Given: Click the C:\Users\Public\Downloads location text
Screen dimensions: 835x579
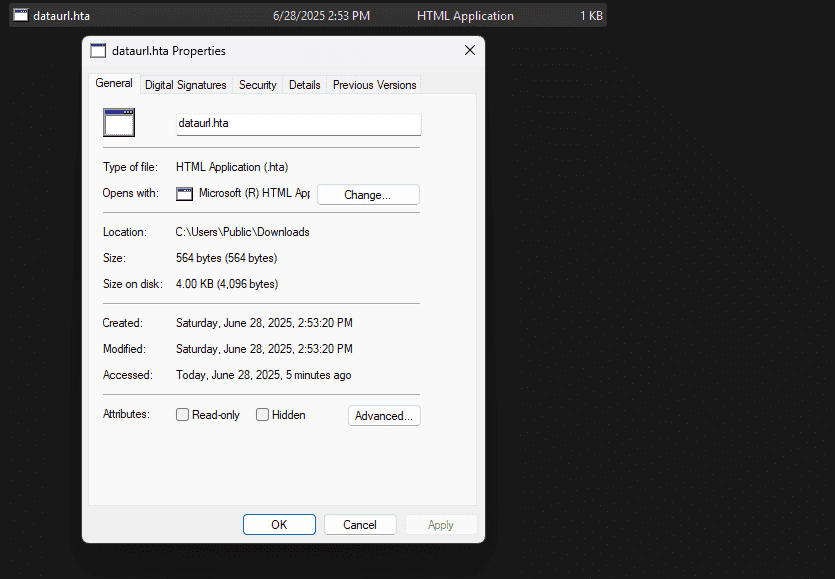Looking at the screenshot, I should click(x=242, y=232).
